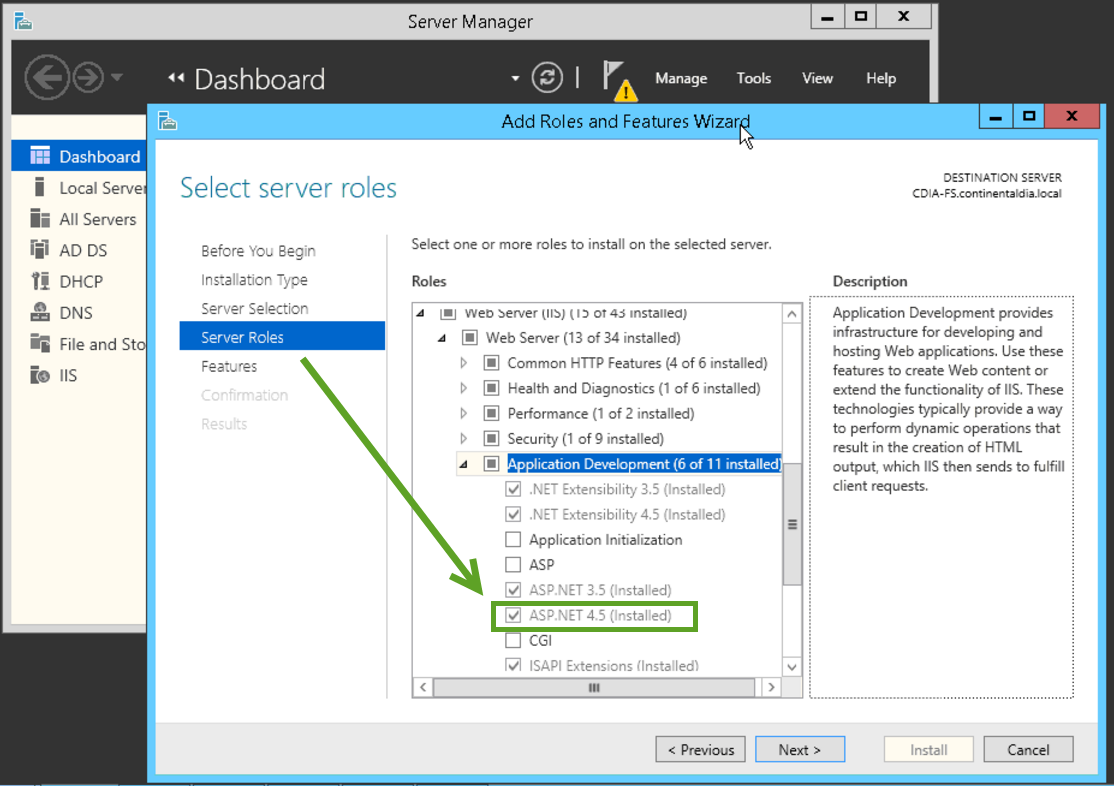Toggle the .NET Extensibility 3.5 checkbox

(513, 489)
